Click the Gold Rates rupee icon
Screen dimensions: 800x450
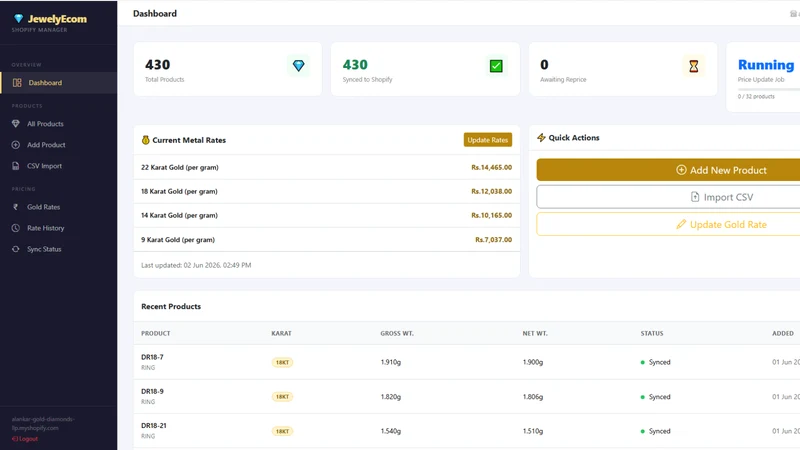(x=15, y=207)
